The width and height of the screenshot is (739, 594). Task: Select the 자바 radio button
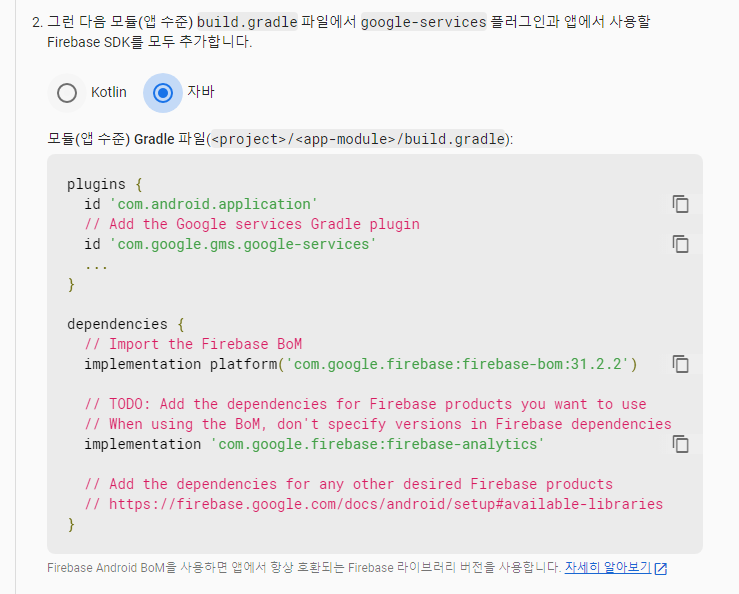[x=163, y=93]
